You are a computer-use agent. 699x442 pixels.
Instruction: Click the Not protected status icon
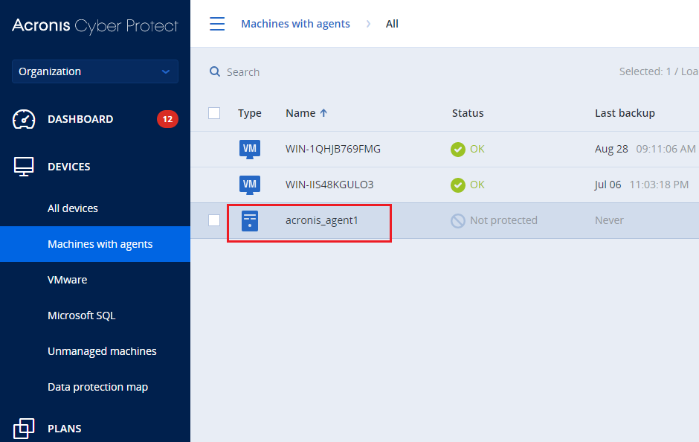point(458,221)
